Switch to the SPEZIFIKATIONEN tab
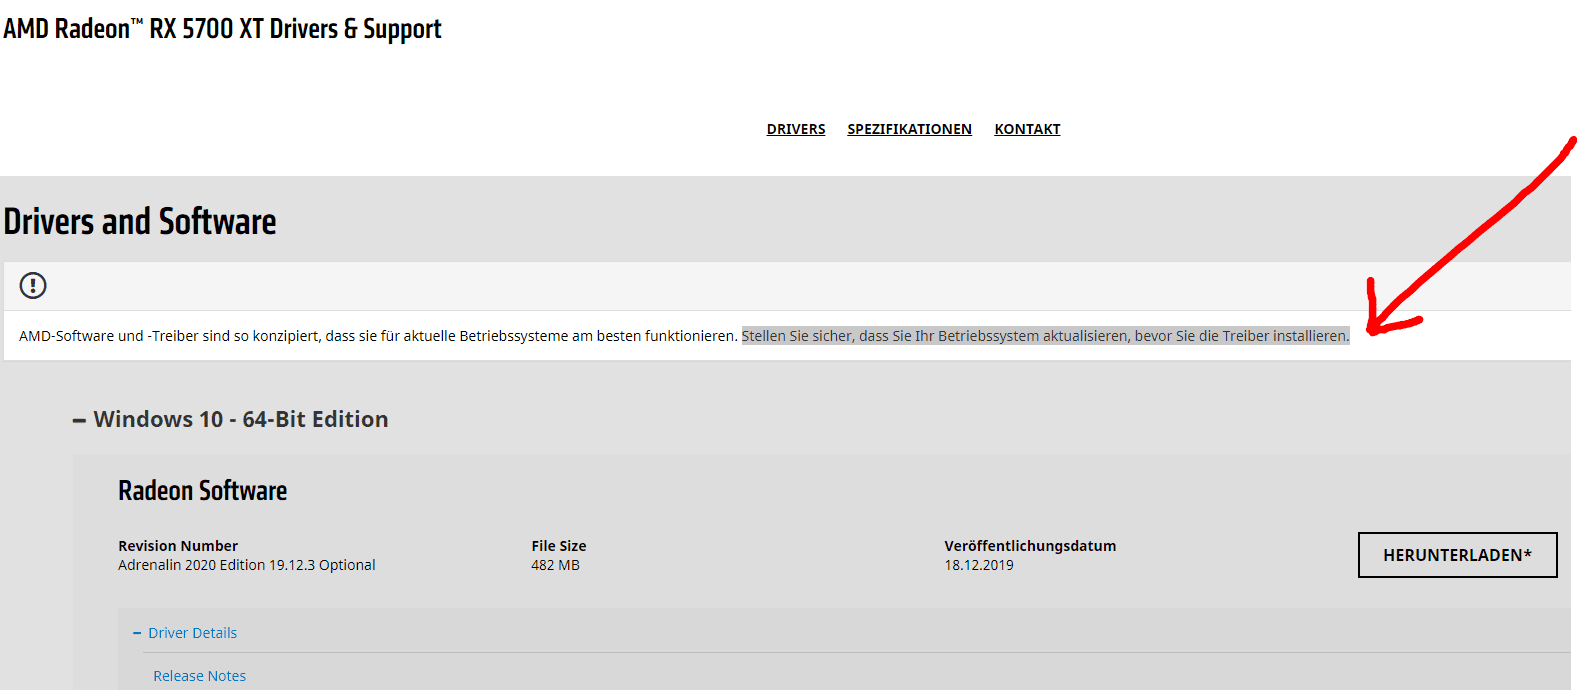 909,129
